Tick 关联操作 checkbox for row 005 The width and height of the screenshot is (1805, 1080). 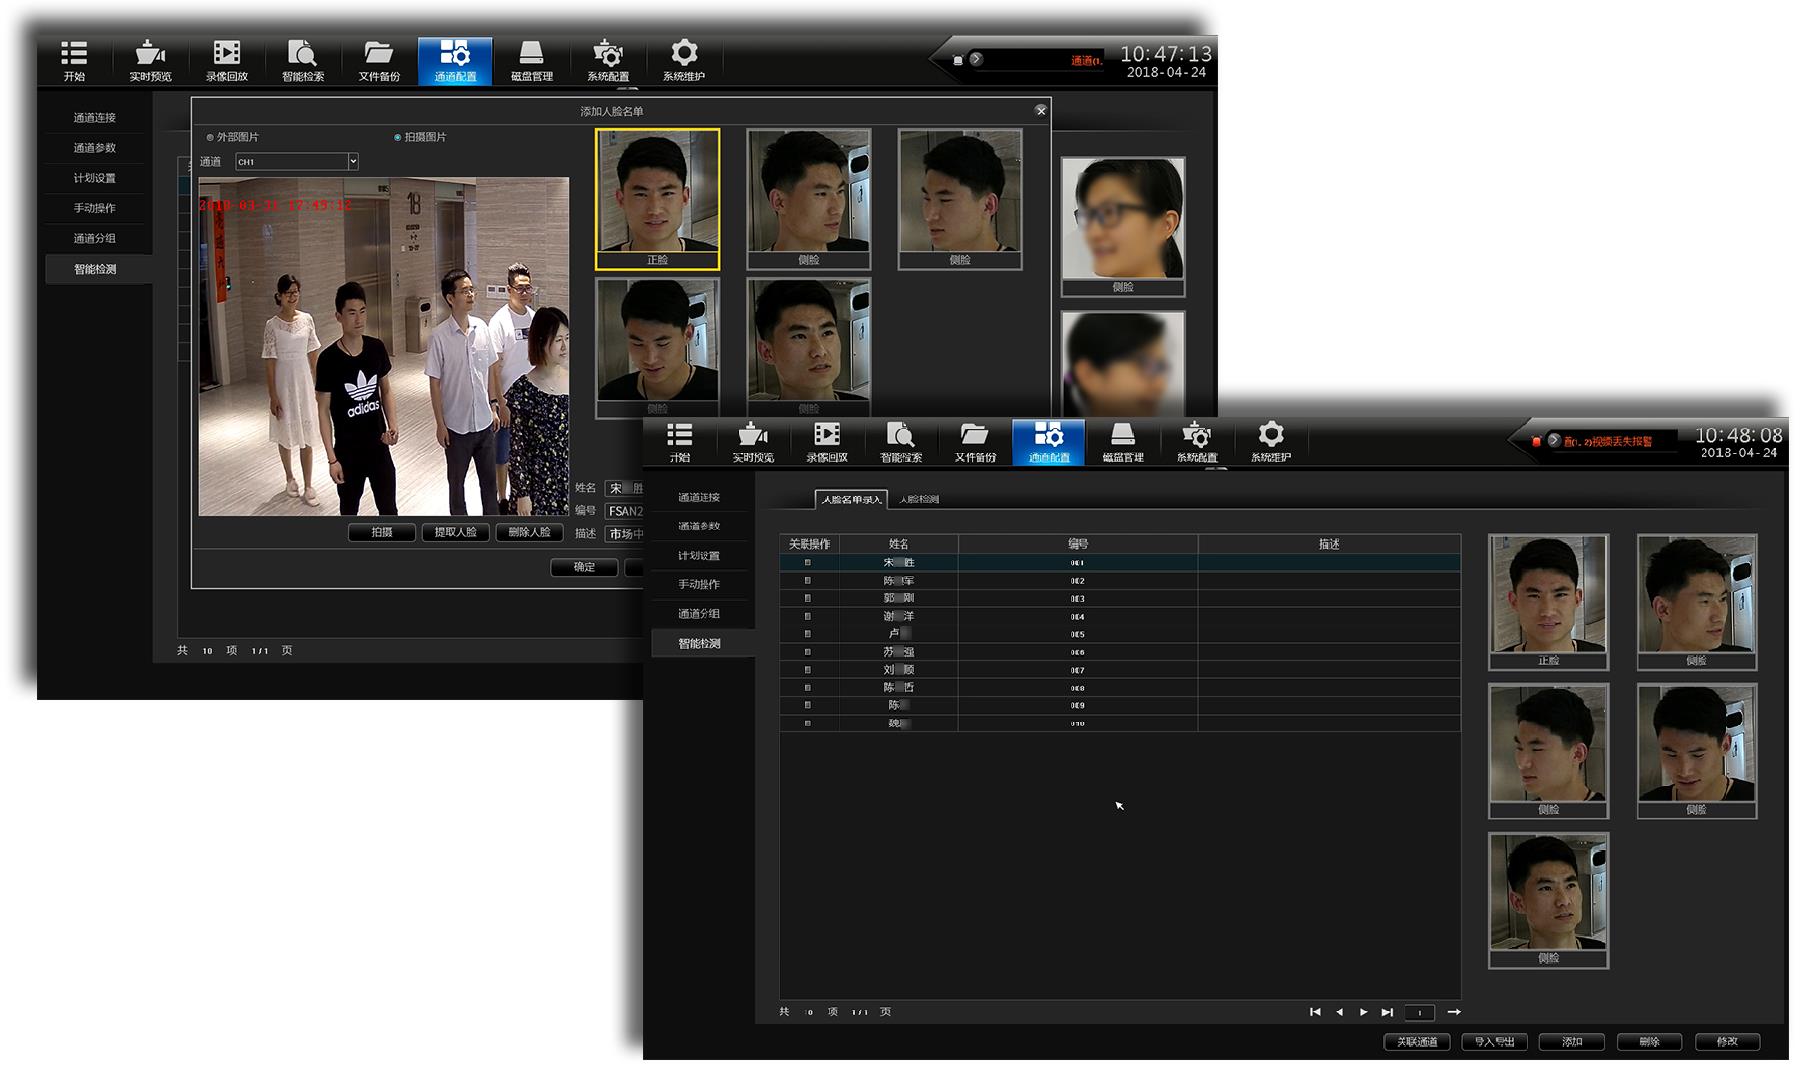pos(808,634)
